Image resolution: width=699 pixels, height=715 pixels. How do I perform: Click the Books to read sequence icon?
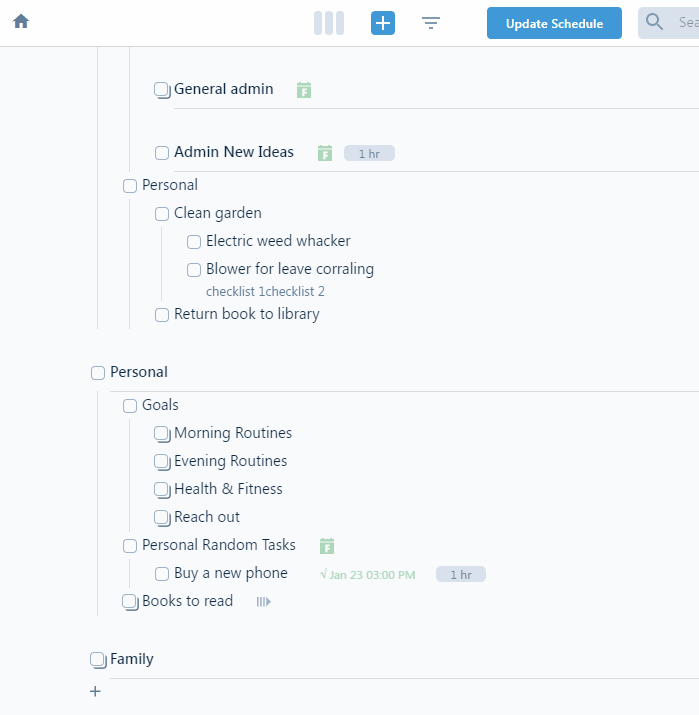[264, 602]
